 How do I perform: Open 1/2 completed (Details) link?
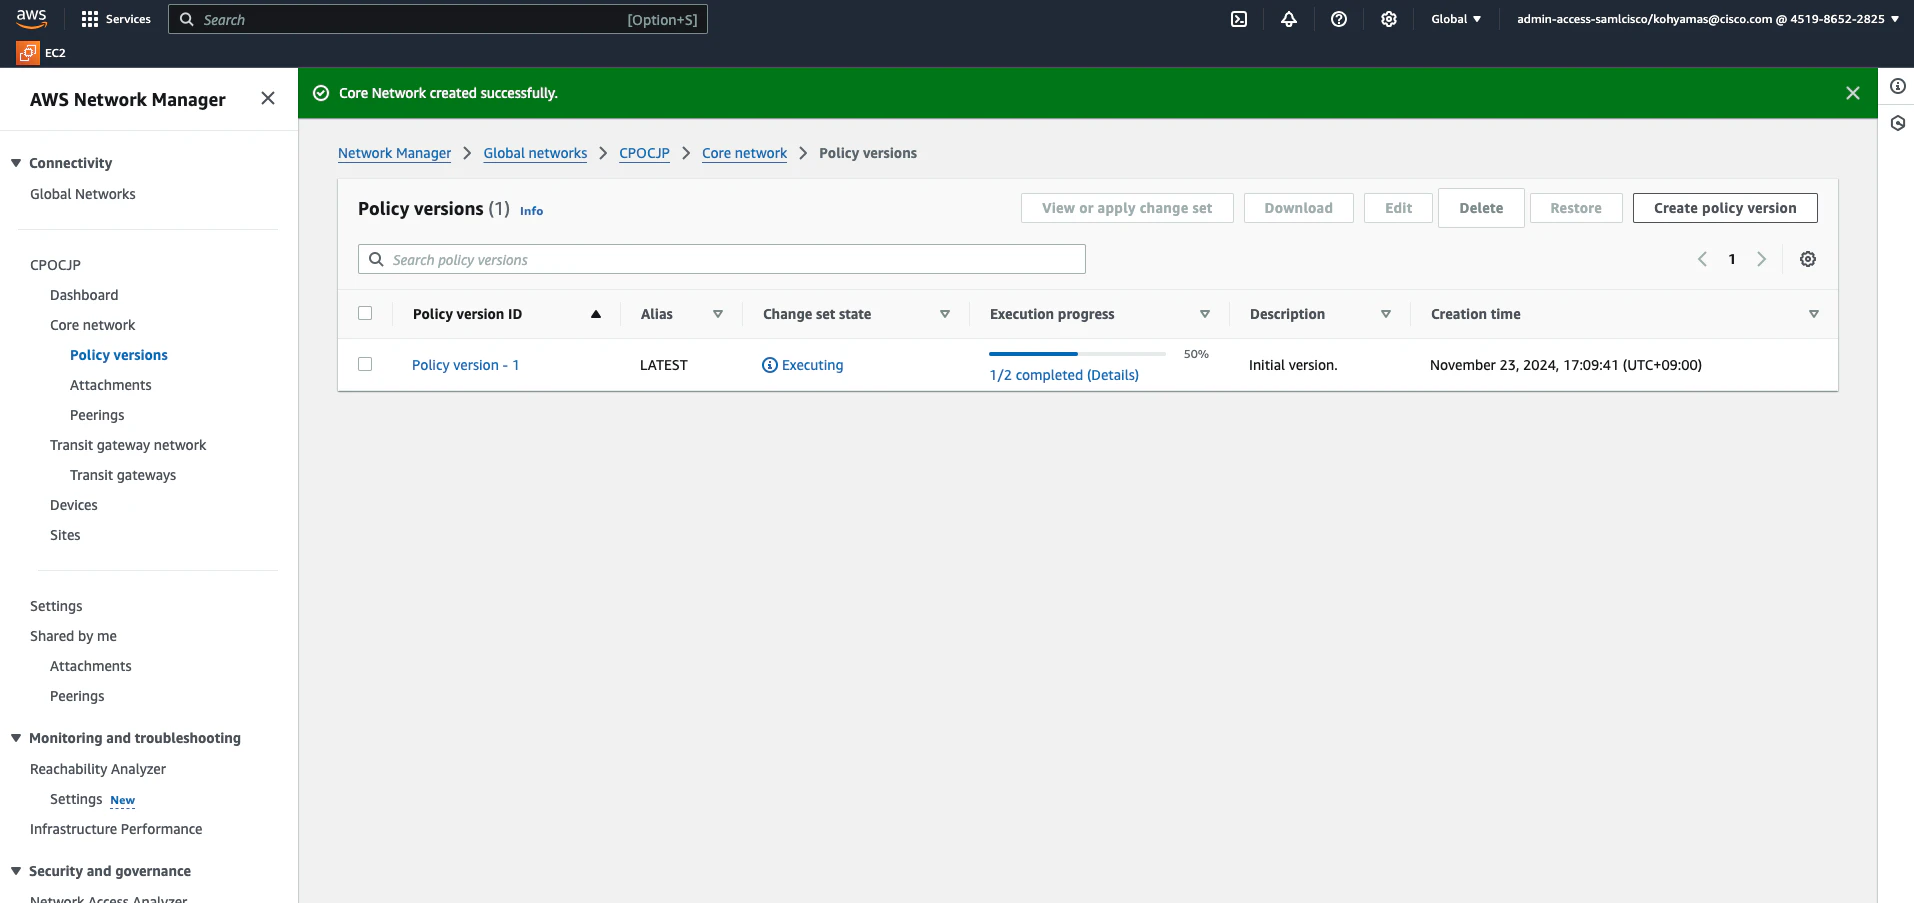1064,375
